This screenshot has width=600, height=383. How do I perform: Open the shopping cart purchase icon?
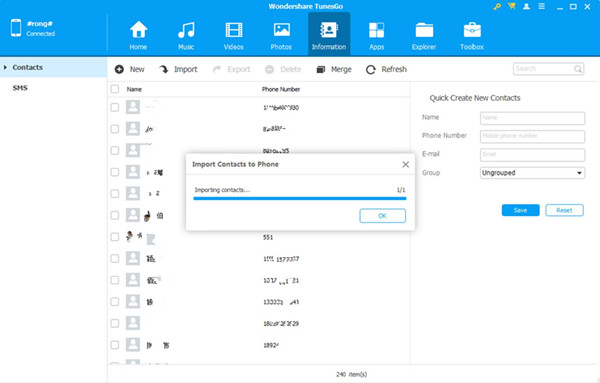512,7
